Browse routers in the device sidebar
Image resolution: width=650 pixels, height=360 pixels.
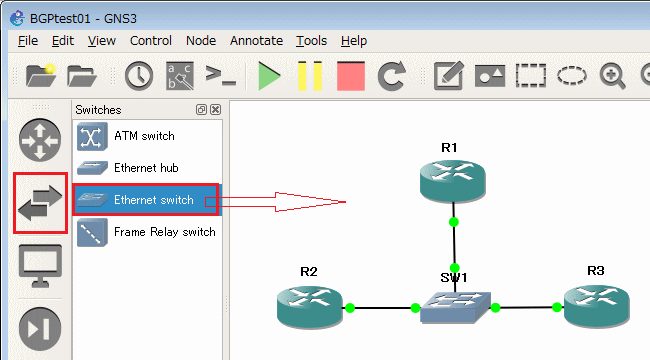pos(40,140)
